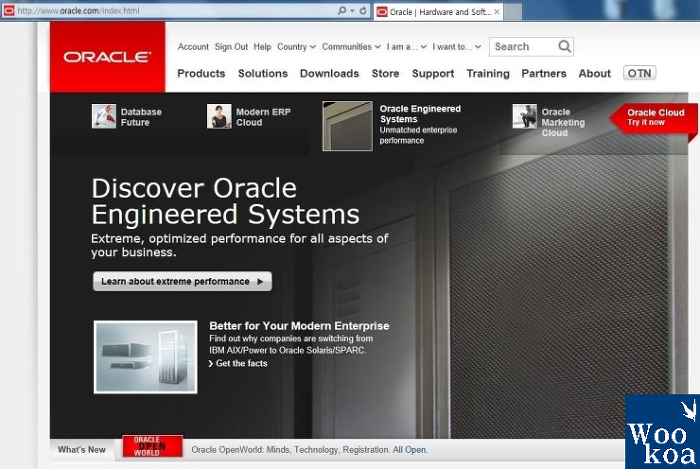The image size is (700, 469).
Task: Open the Solutions menu
Action: pyautogui.click(x=262, y=73)
